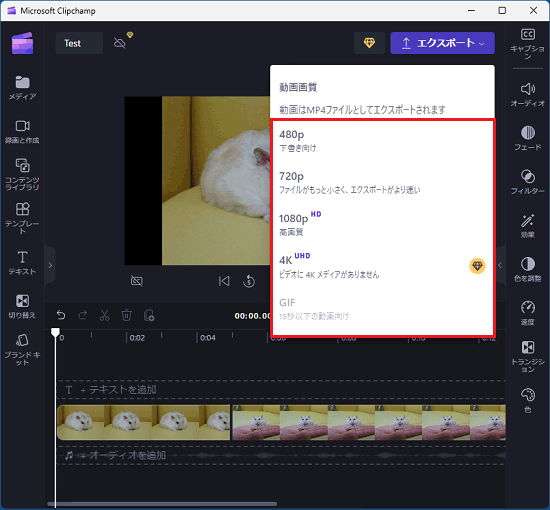Select the second clip with the pink blanket

[368, 422]
